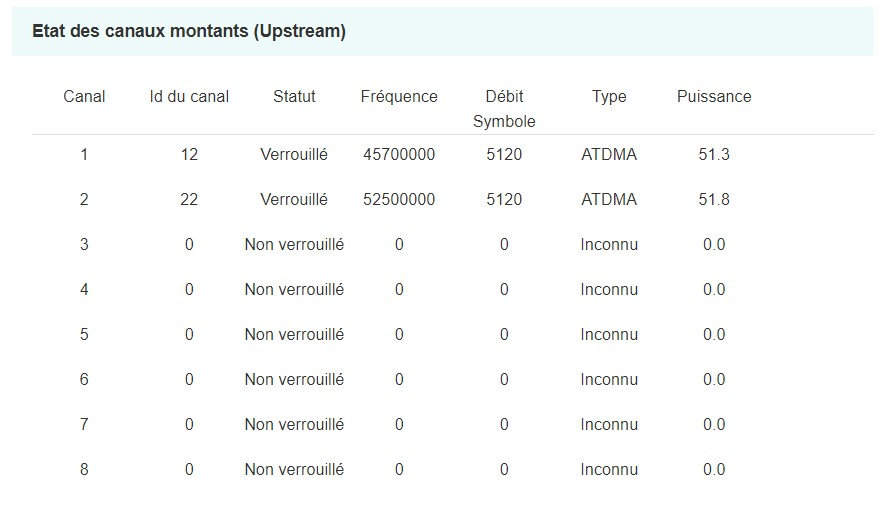This screenshot has height=522, width=882.
Task: Click the Statut column header
Action: [294, 97]
